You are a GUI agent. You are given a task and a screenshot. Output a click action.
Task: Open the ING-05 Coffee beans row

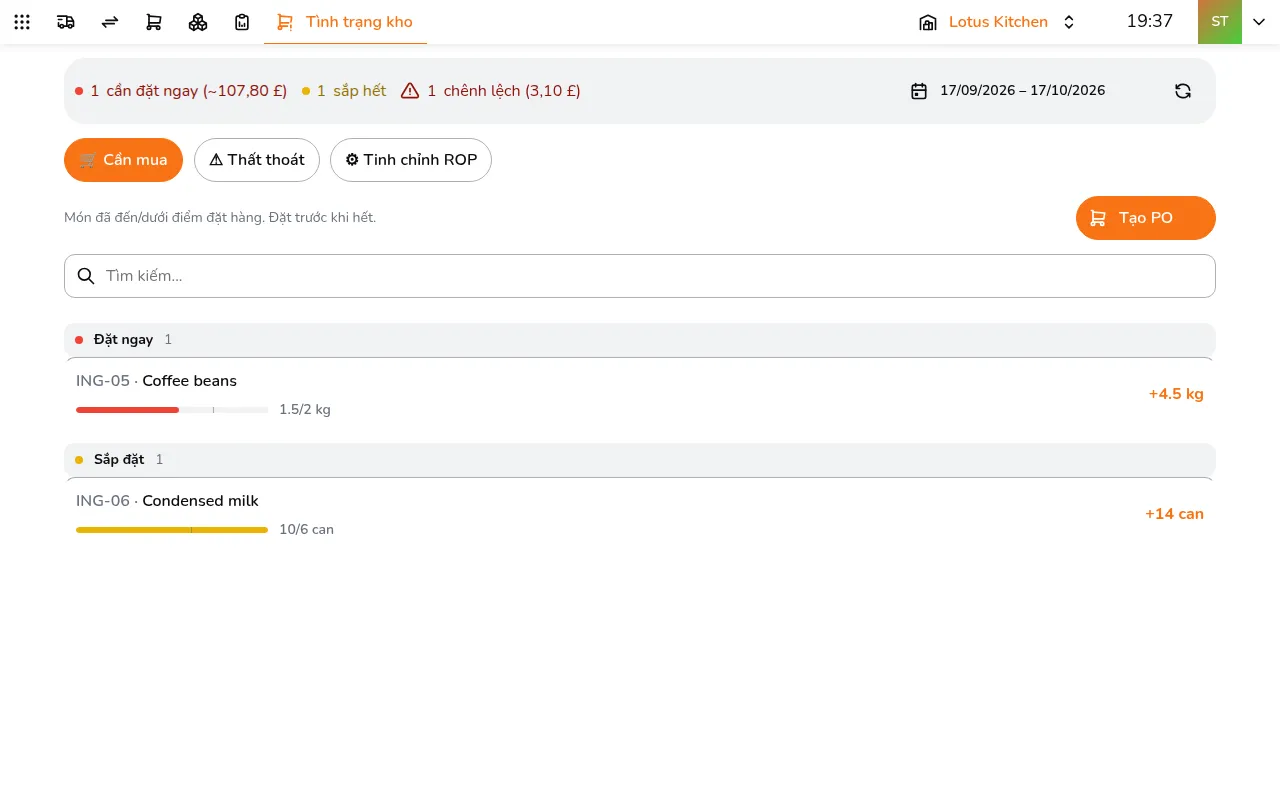640,394
